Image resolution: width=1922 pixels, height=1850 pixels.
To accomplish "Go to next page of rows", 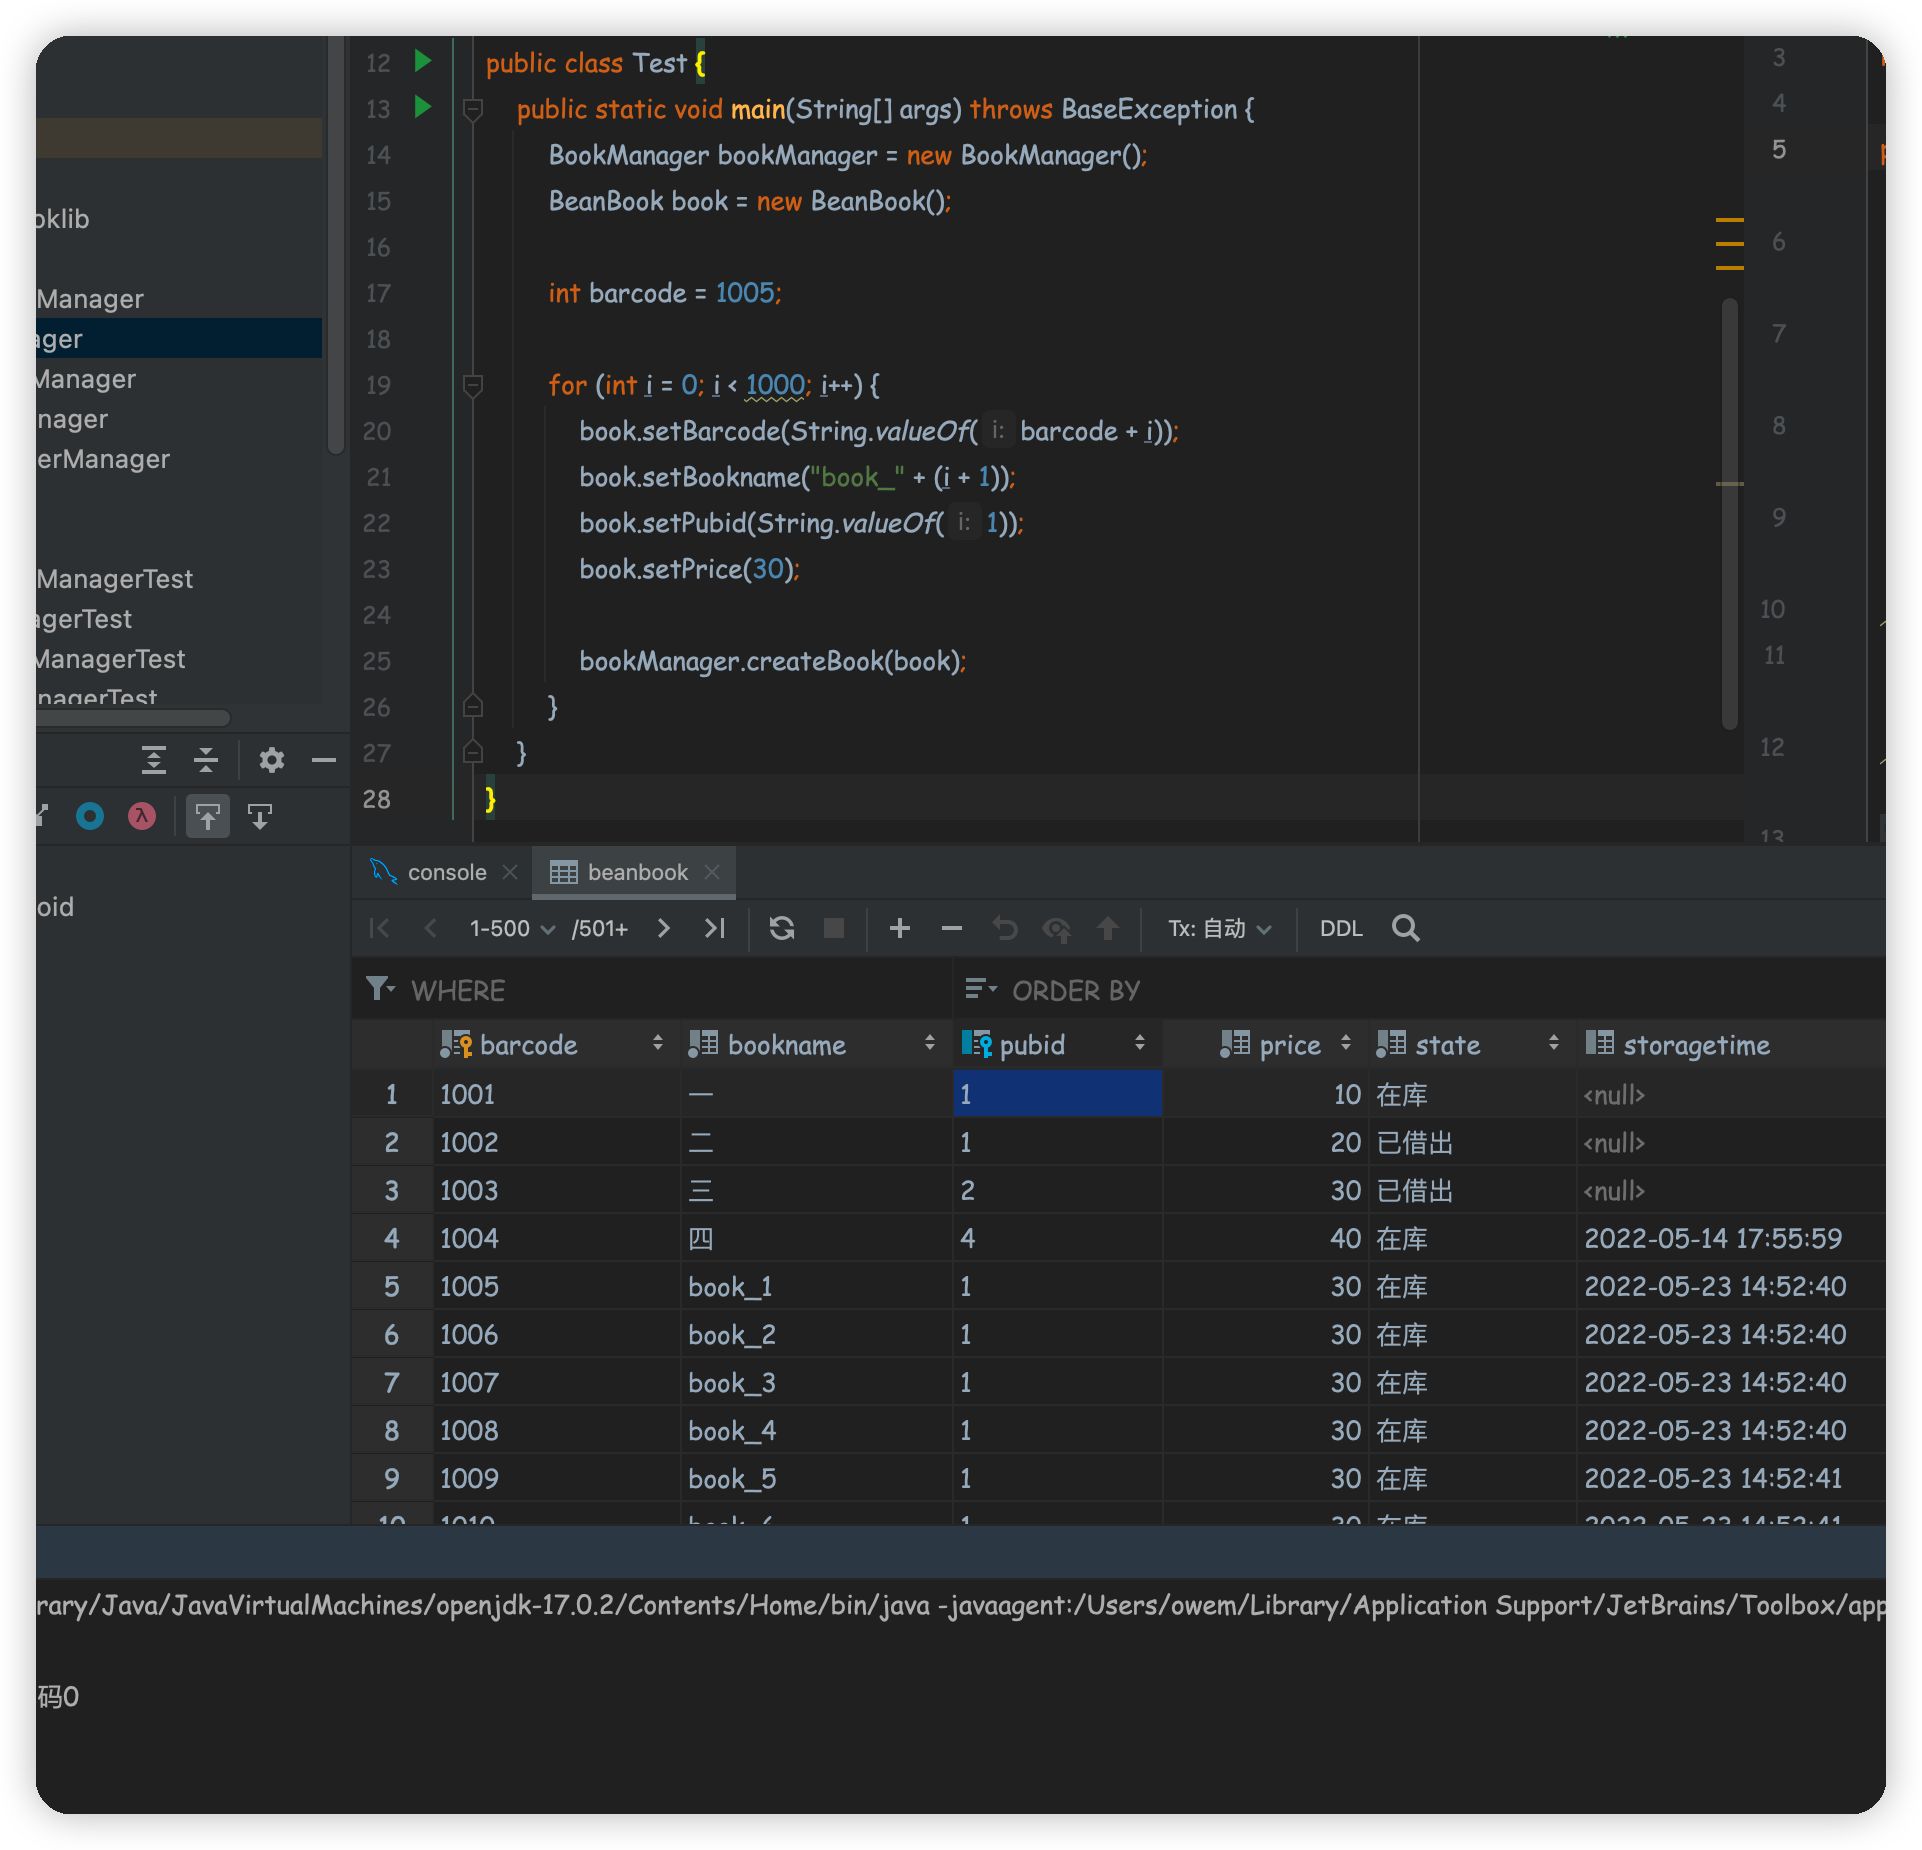I will click(x=663, y=928).
